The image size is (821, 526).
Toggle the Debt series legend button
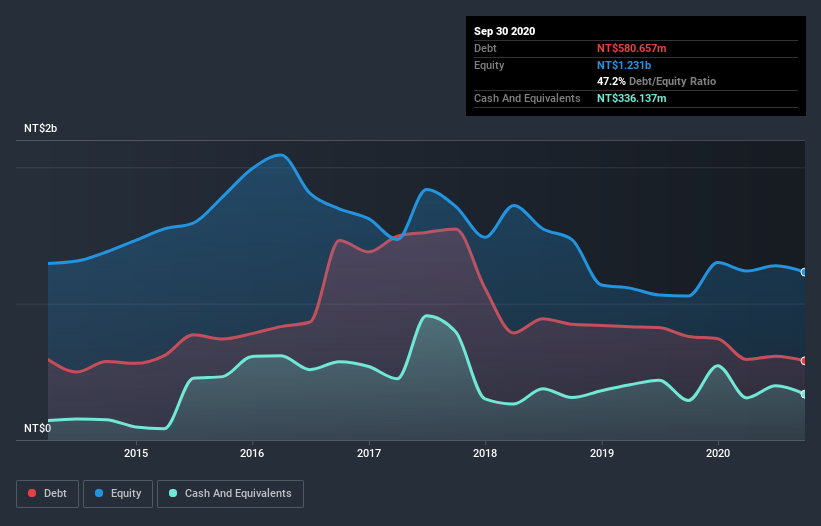pyautogui.click(x=47, y=494)
